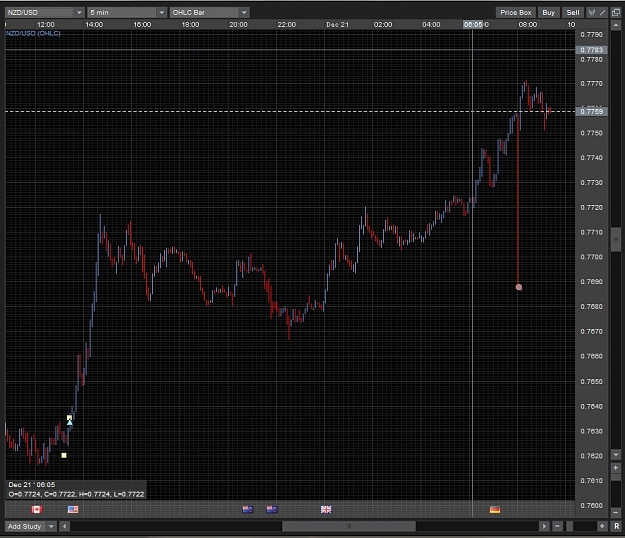Zoom in price scale with plus button

point(616,468)
